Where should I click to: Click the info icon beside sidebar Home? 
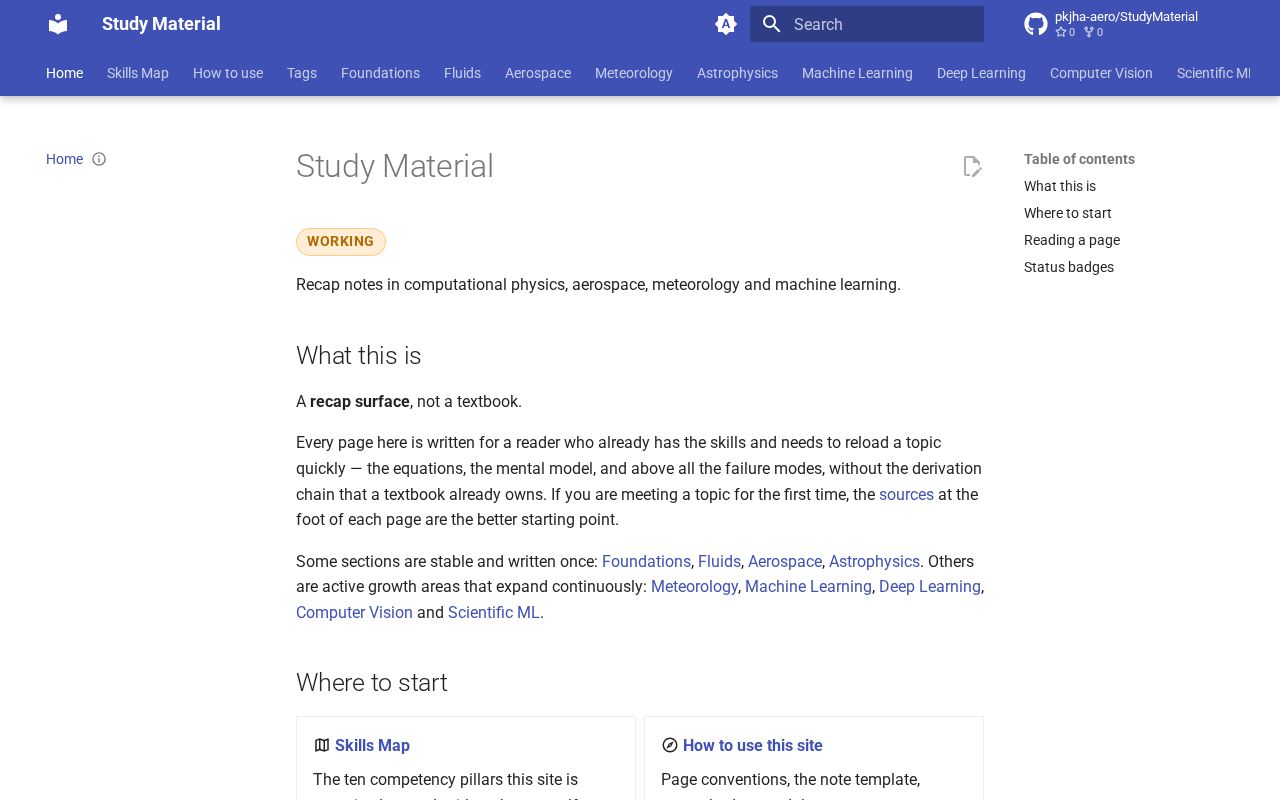coord(99,159)
